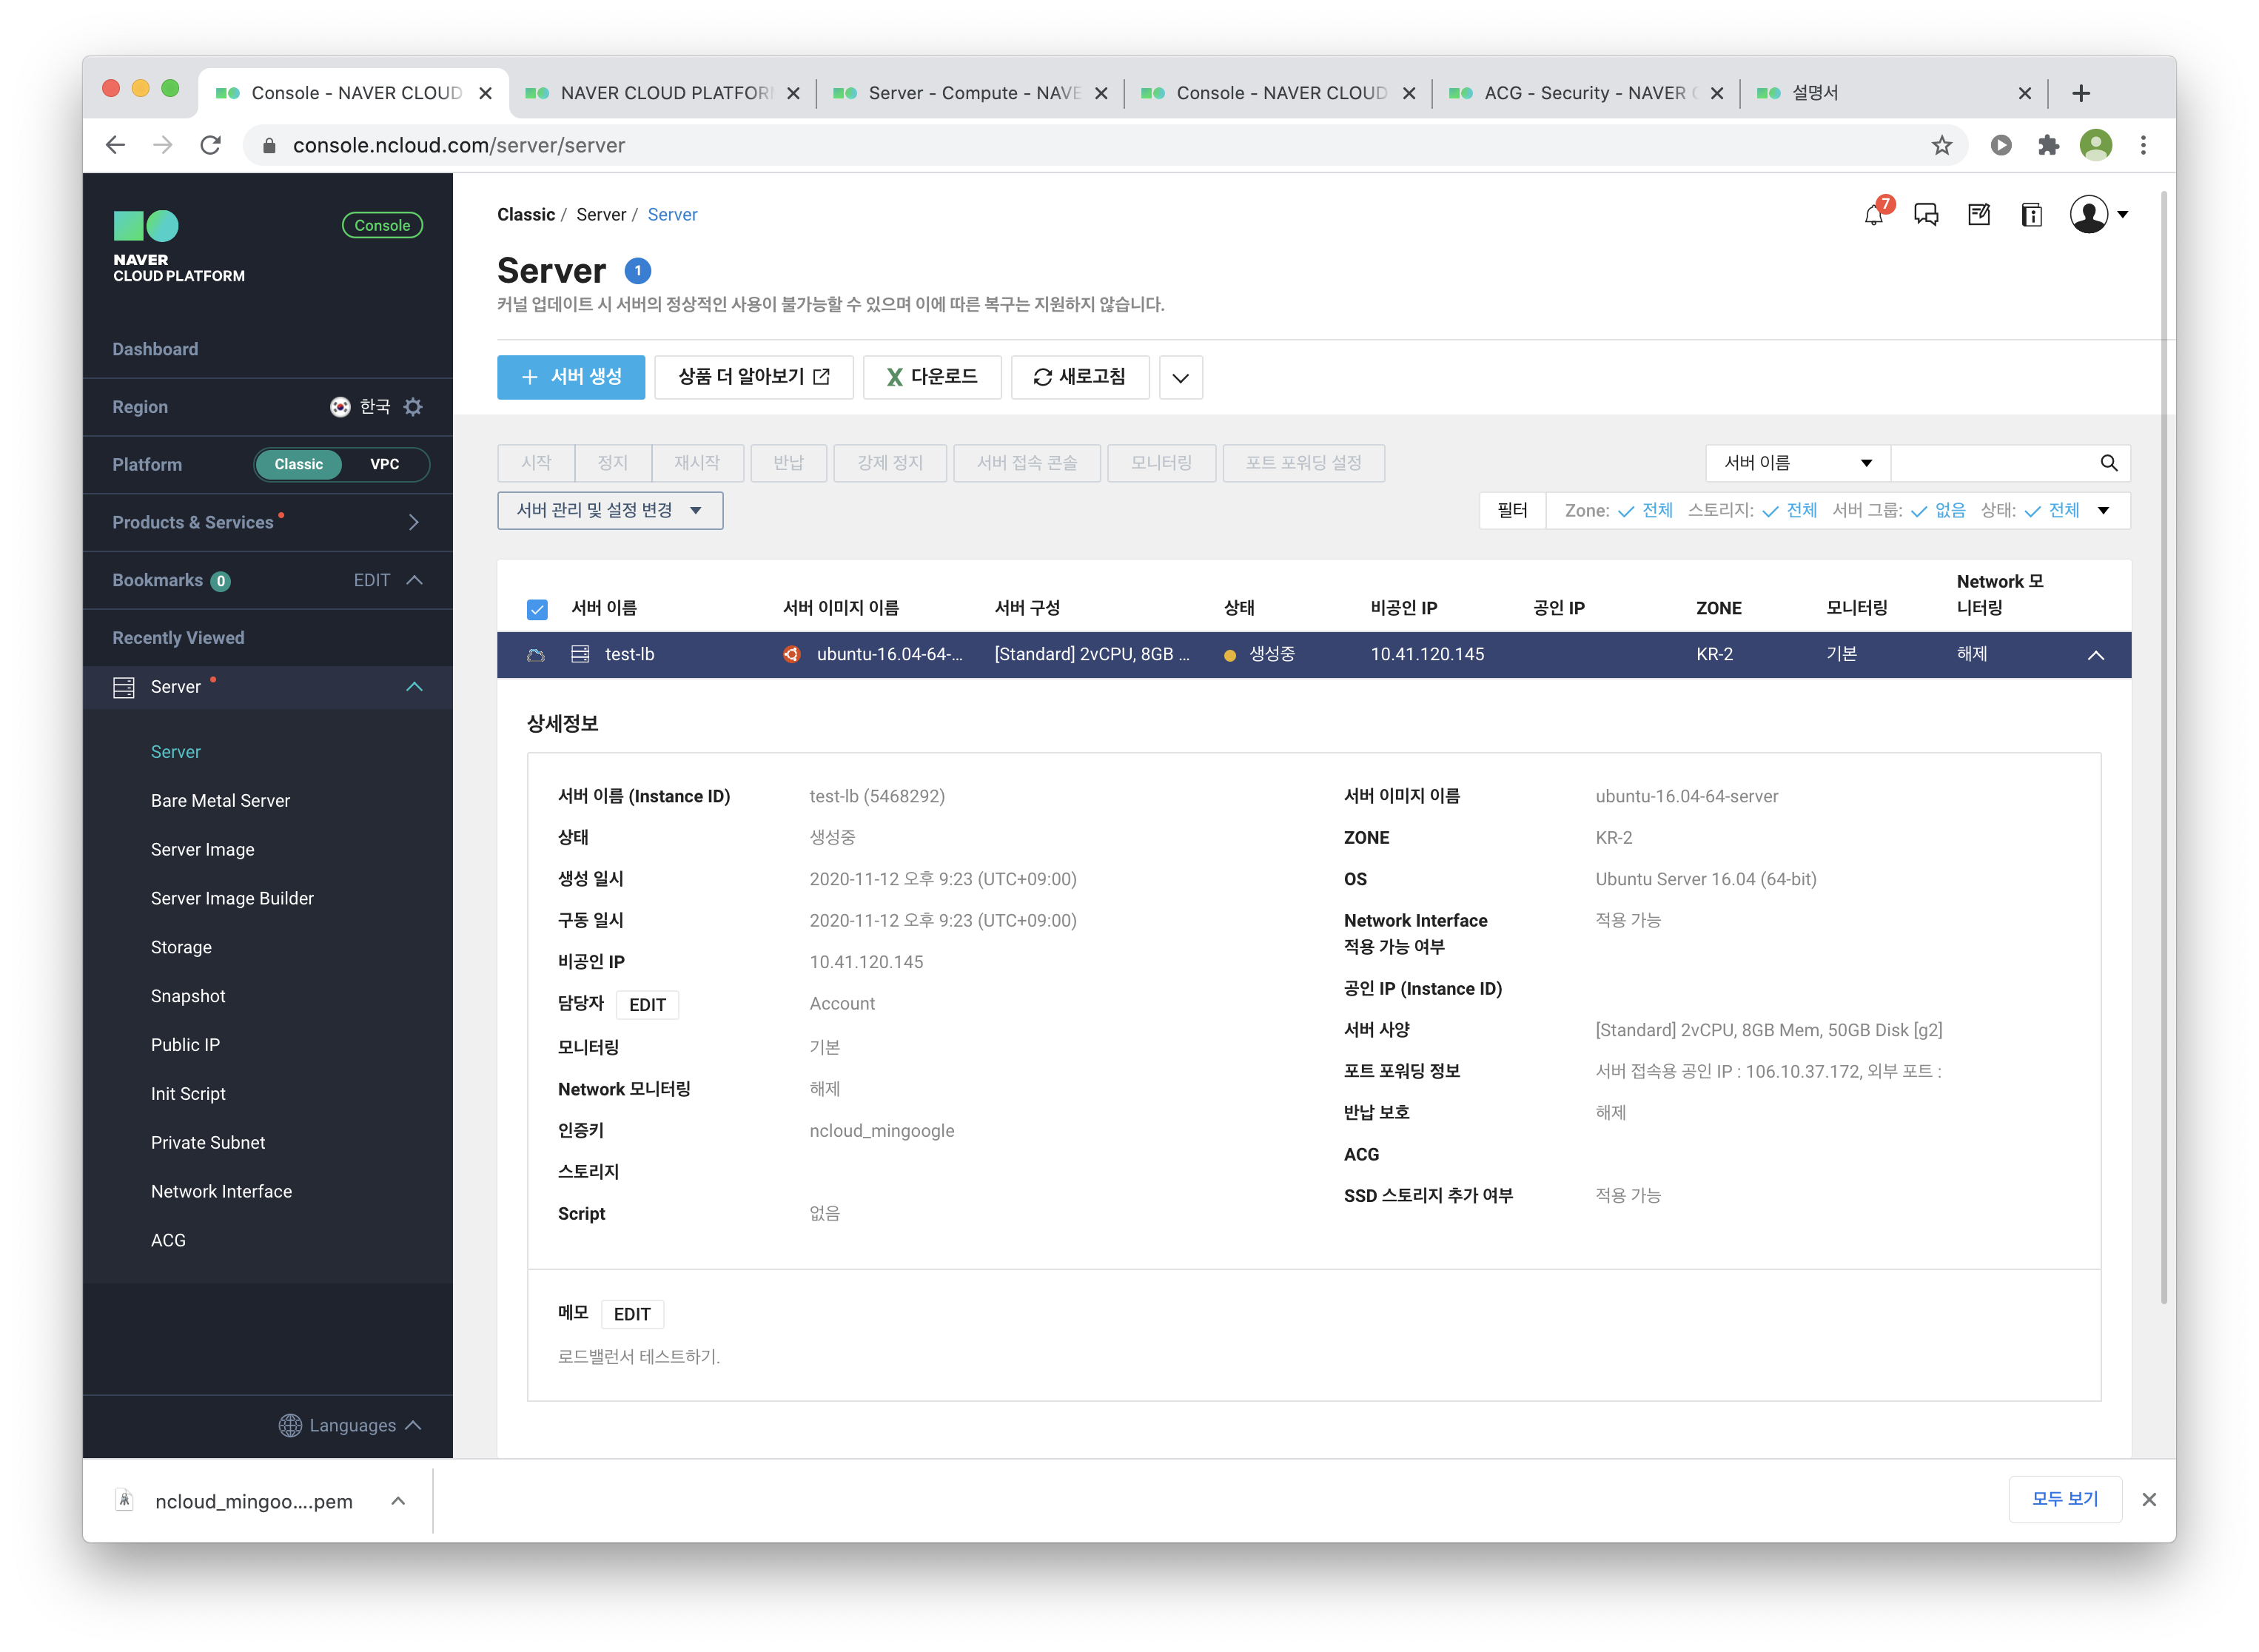Click the search magnifier icon

click(2109, 463)
